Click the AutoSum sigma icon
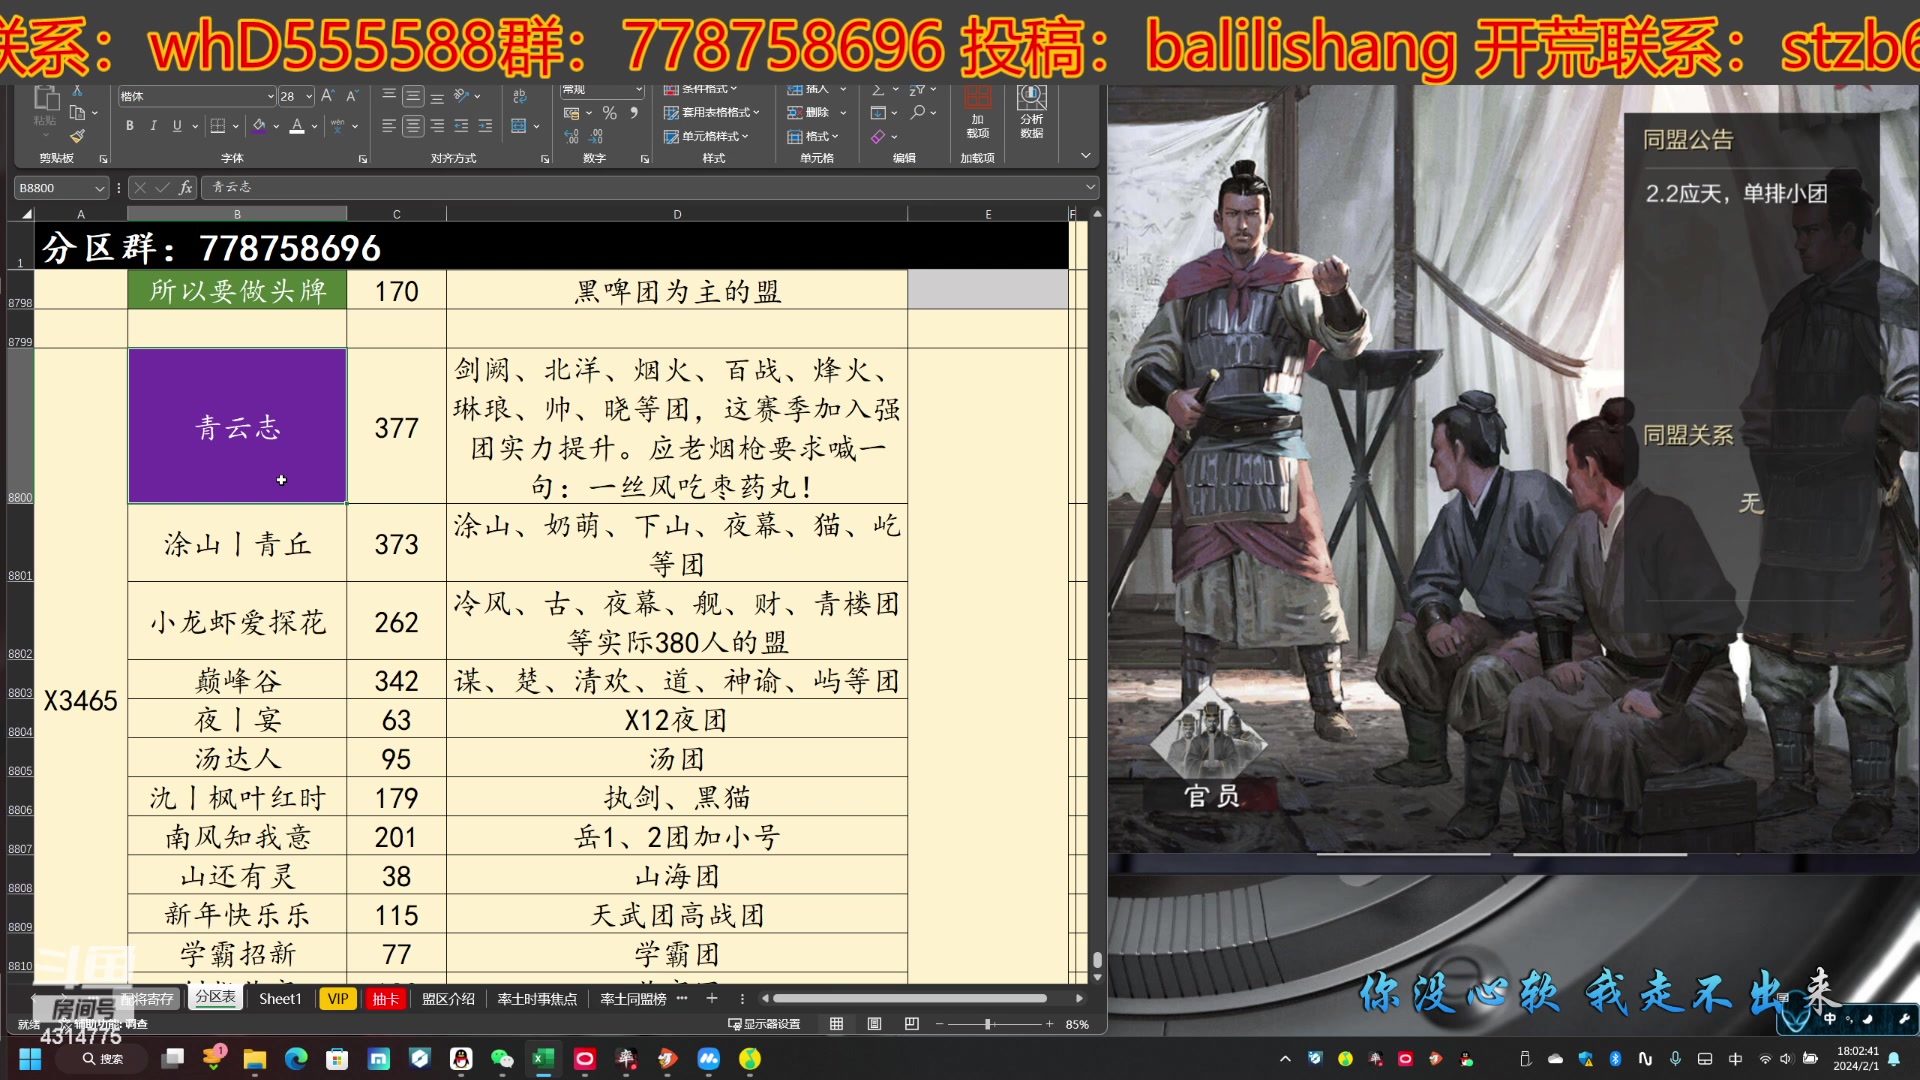The width and height of the screenshot is (1920, 1080). 878,91
